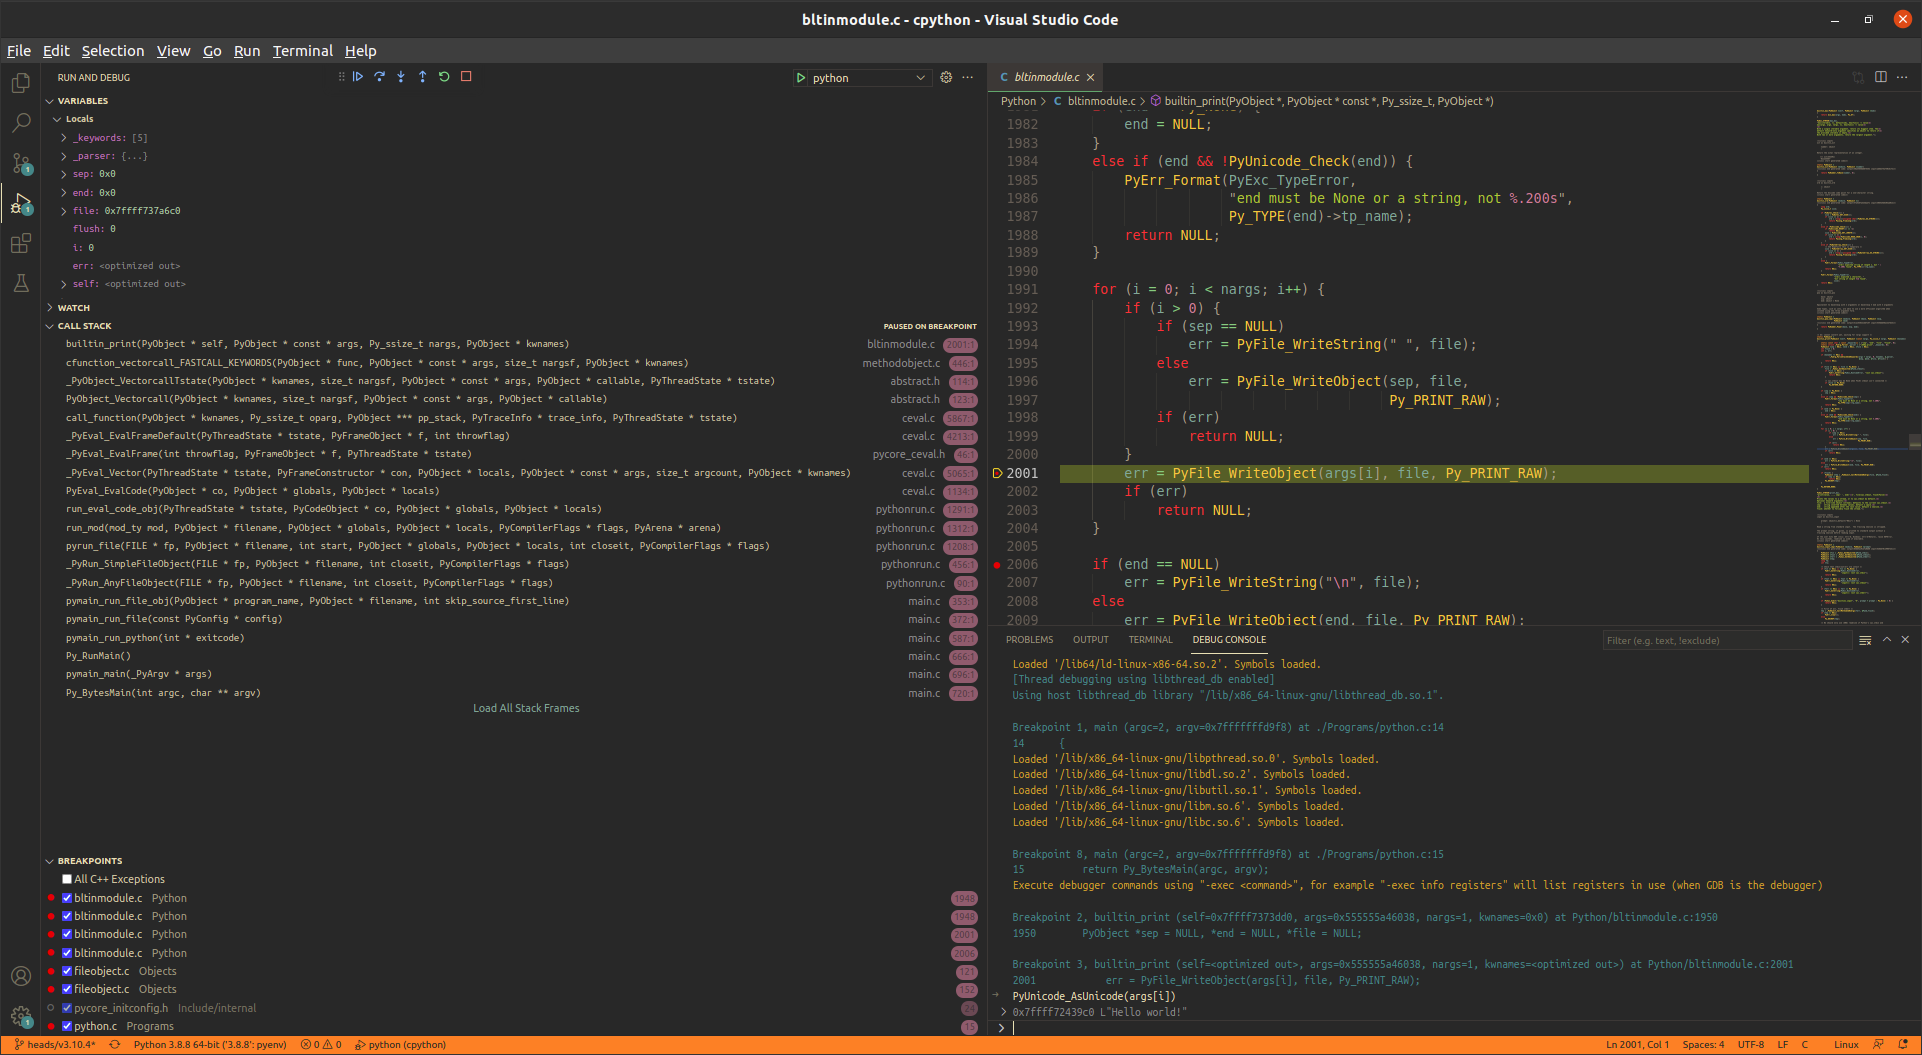Toggle pycore_initconfig.h breakpoint checkbox

tap(67, 1008)
